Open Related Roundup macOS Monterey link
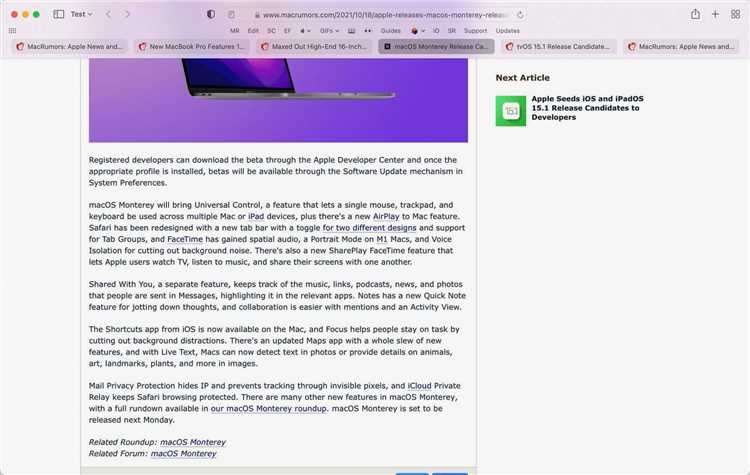This screenshot has height=475, width=750. 193,442
